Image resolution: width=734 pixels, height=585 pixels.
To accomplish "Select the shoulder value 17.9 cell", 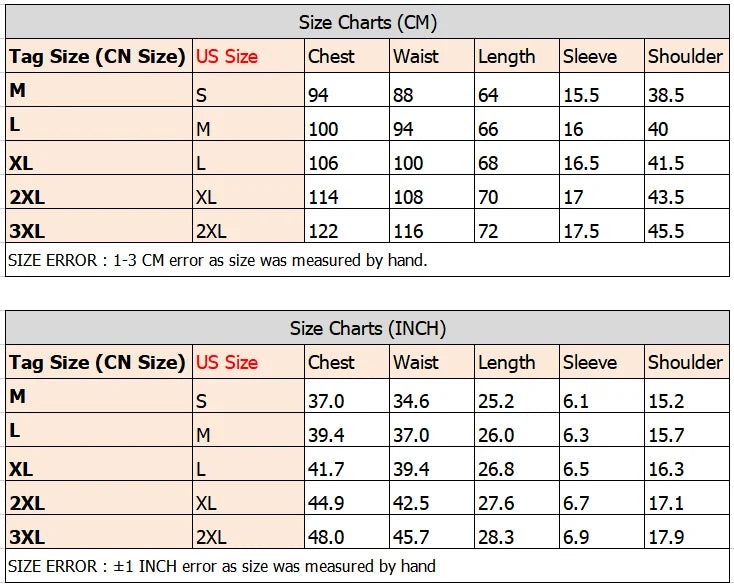I will pyautogui.click(x=666, y=537).
